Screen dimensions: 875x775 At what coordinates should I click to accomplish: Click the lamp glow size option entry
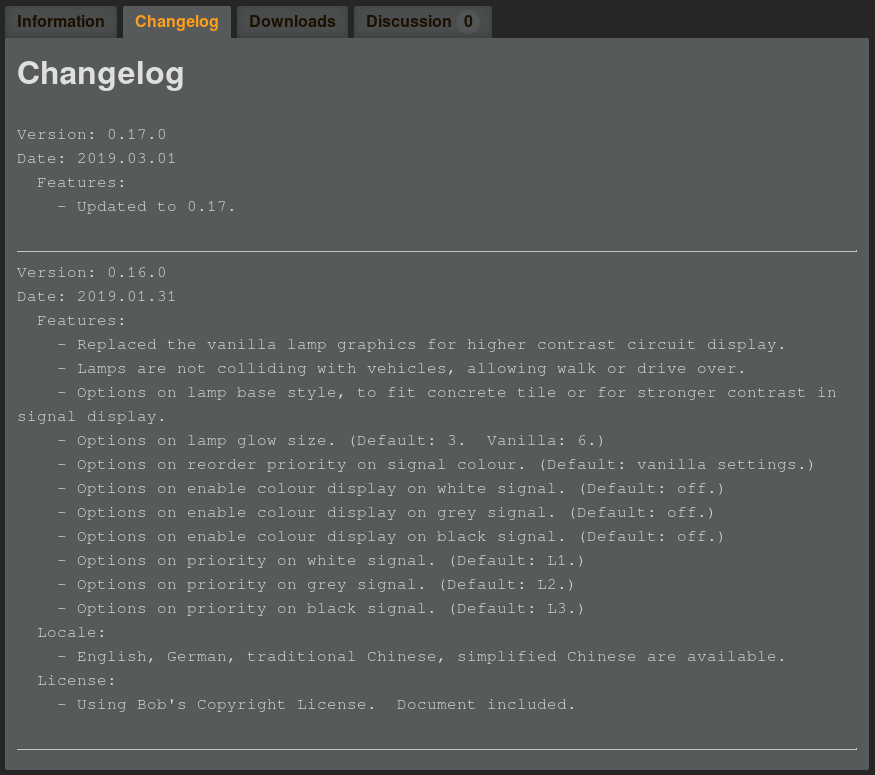pyautogui.click(x=340, y=441)
